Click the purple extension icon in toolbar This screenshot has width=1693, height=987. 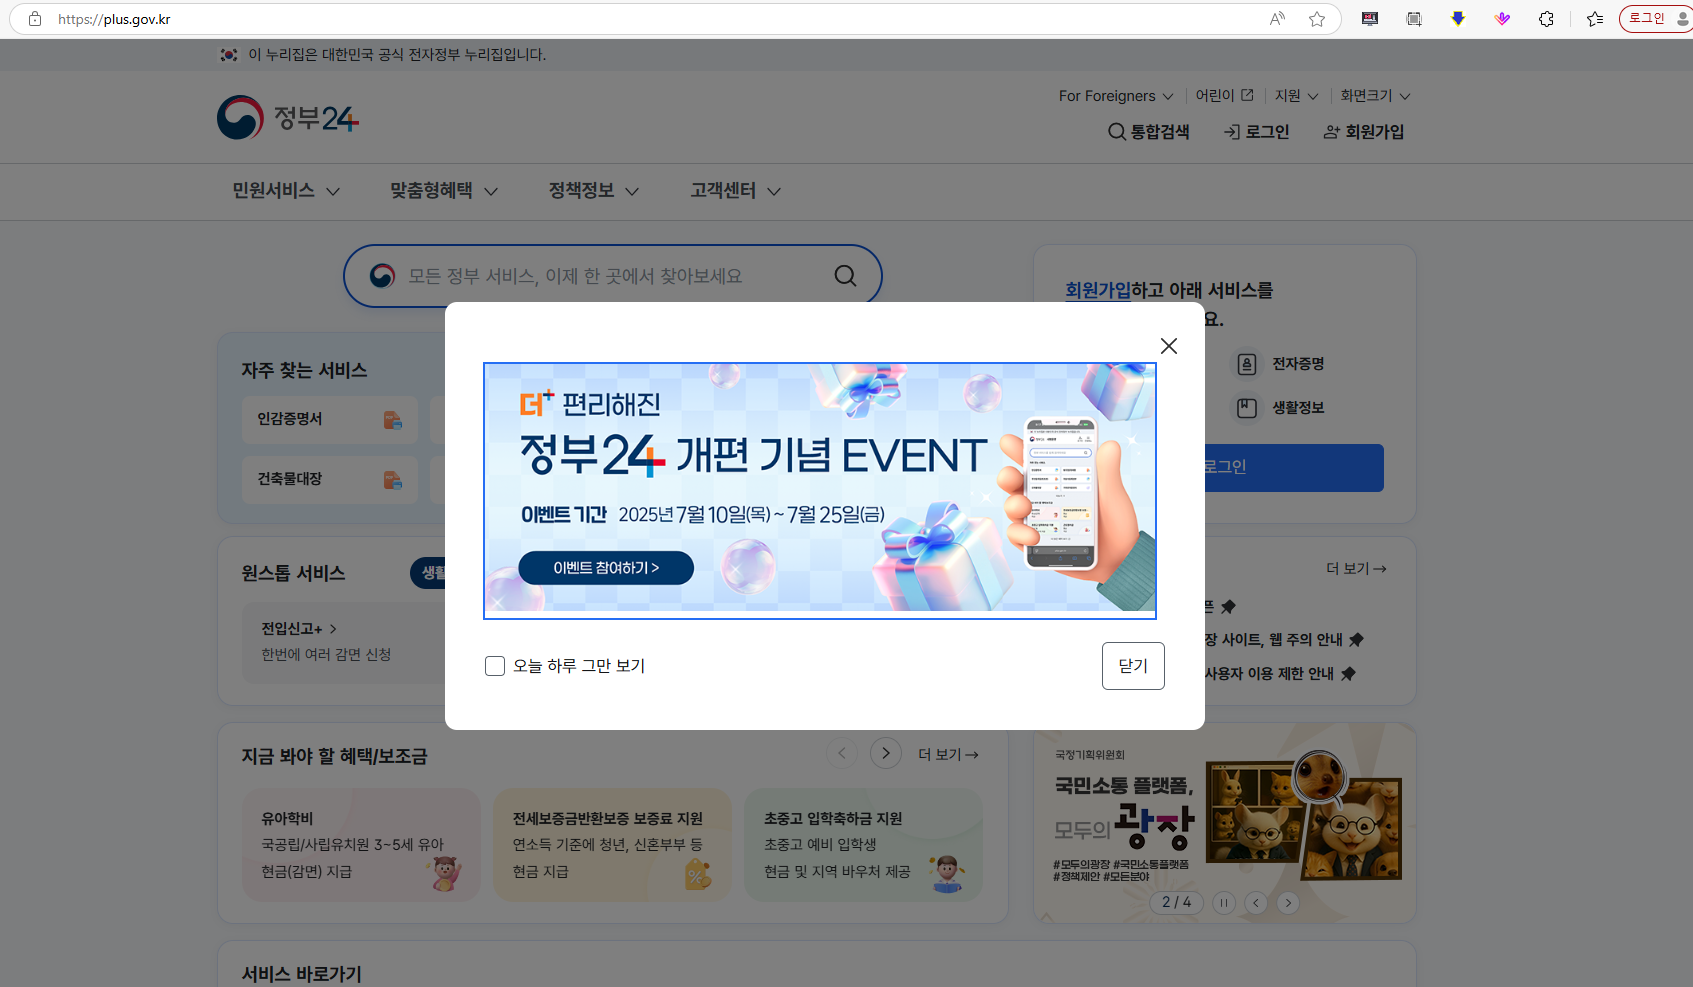pyautogui.click(x=1502, y=19)
